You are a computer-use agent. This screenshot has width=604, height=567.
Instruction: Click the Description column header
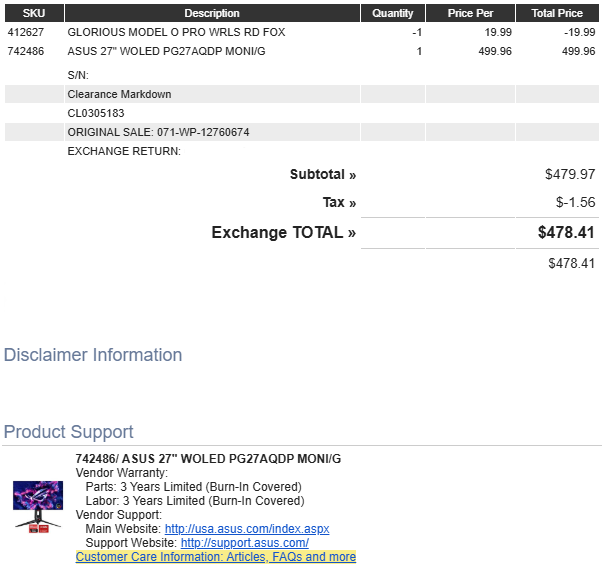click(212, 13)
